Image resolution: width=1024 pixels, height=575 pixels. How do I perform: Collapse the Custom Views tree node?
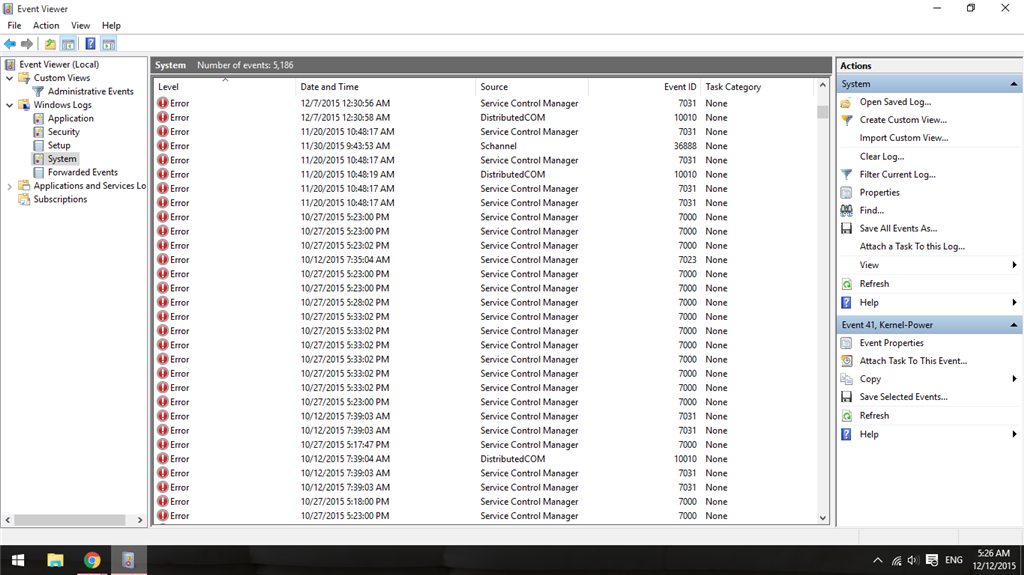coord(10,78)
